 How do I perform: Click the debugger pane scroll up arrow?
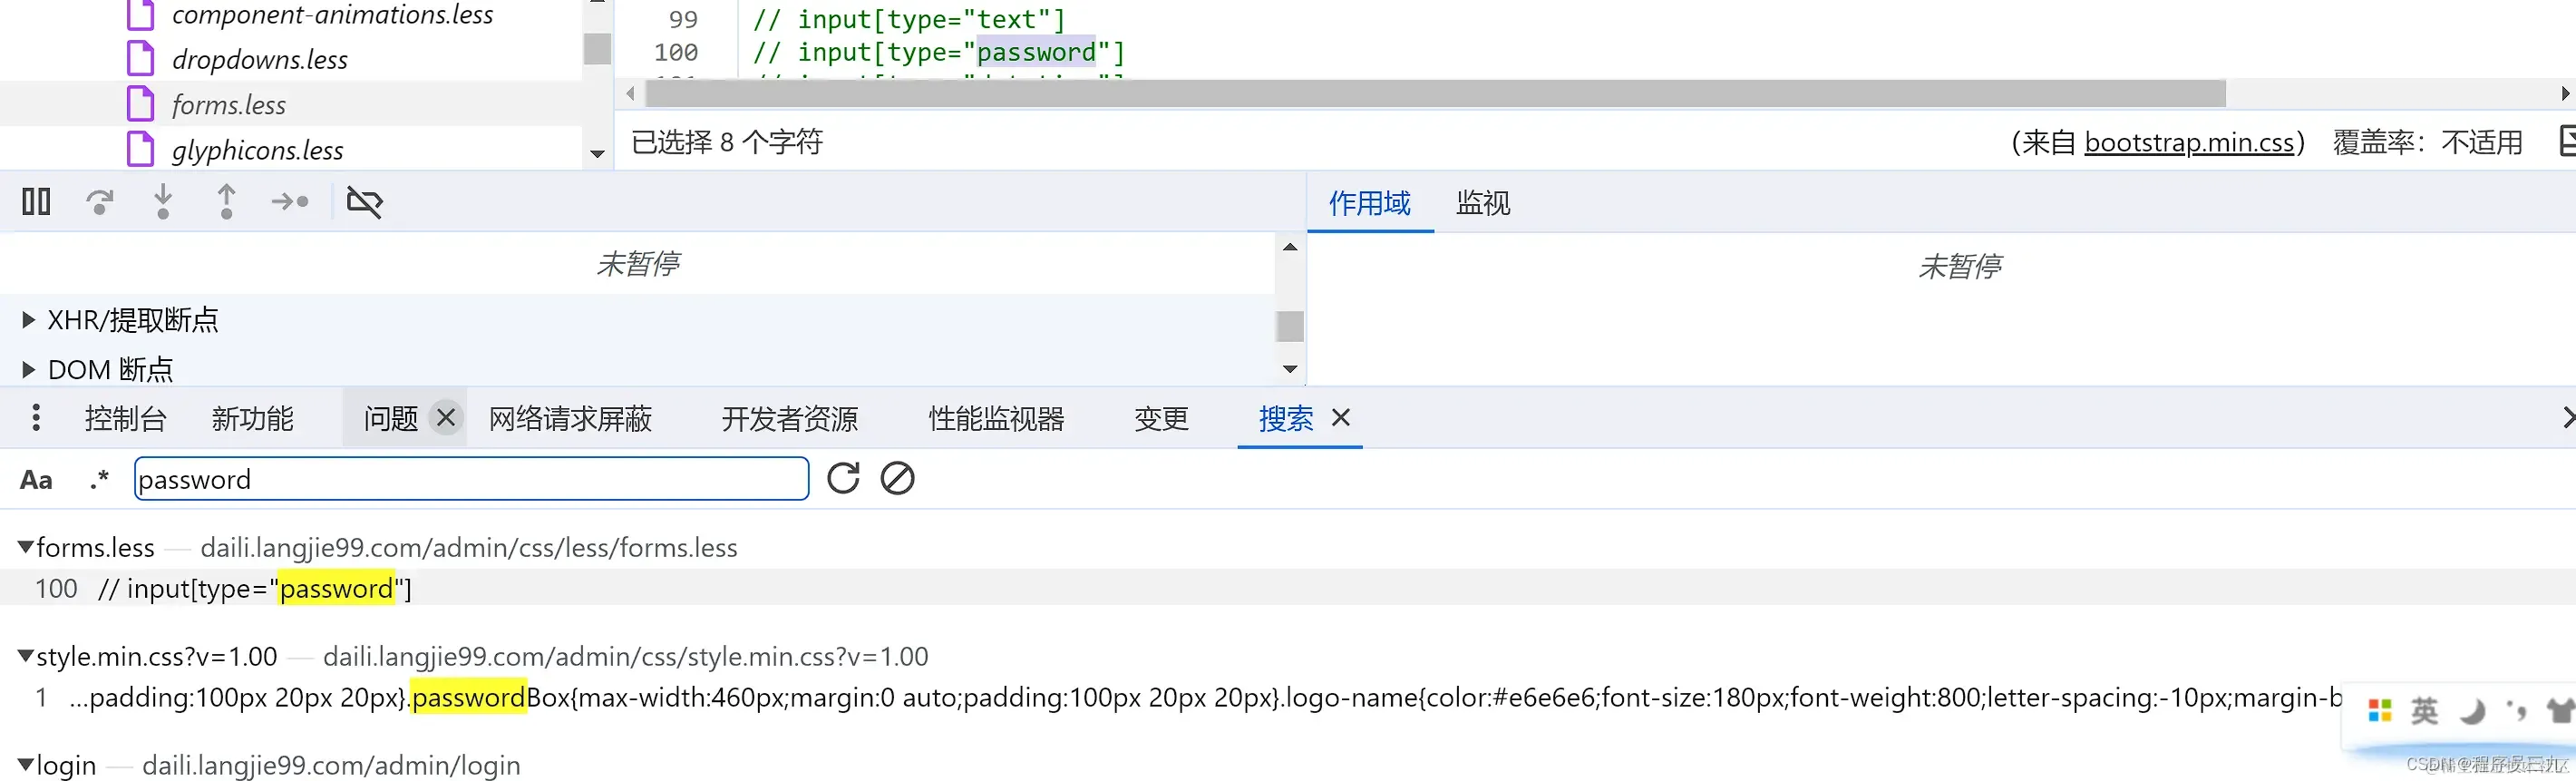point(1290,247)
